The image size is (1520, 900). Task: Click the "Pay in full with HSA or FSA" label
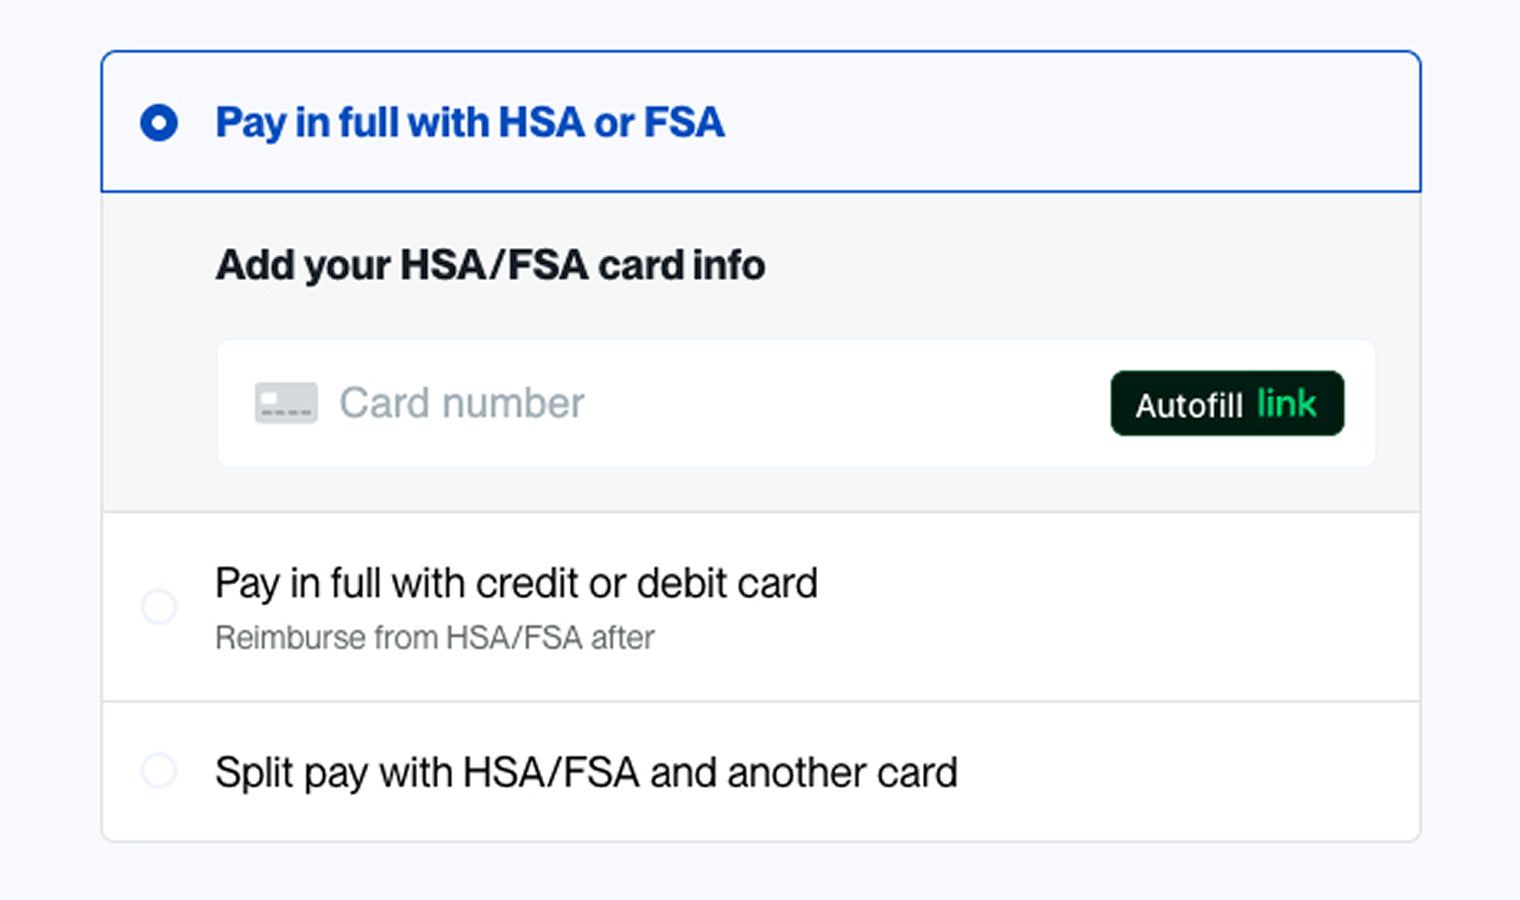(470, 123)
